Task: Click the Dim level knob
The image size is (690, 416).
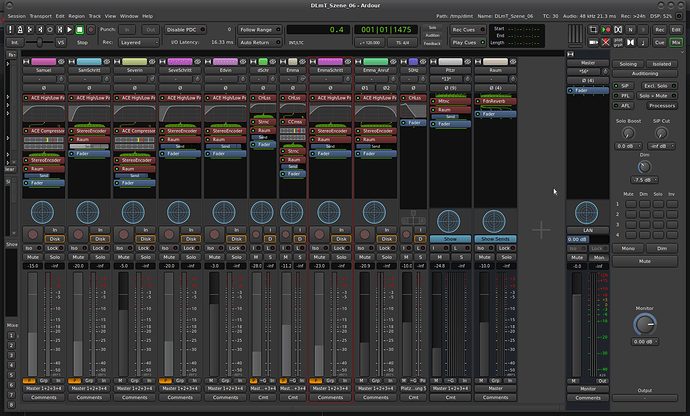Action: 646,167
